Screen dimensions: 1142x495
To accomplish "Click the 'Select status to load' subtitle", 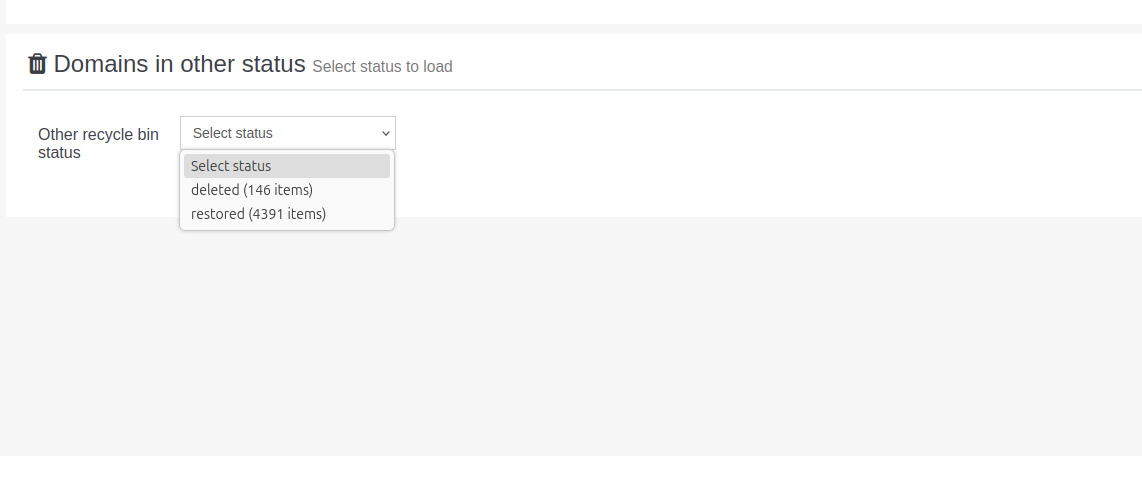I will [x=382, y=67].
